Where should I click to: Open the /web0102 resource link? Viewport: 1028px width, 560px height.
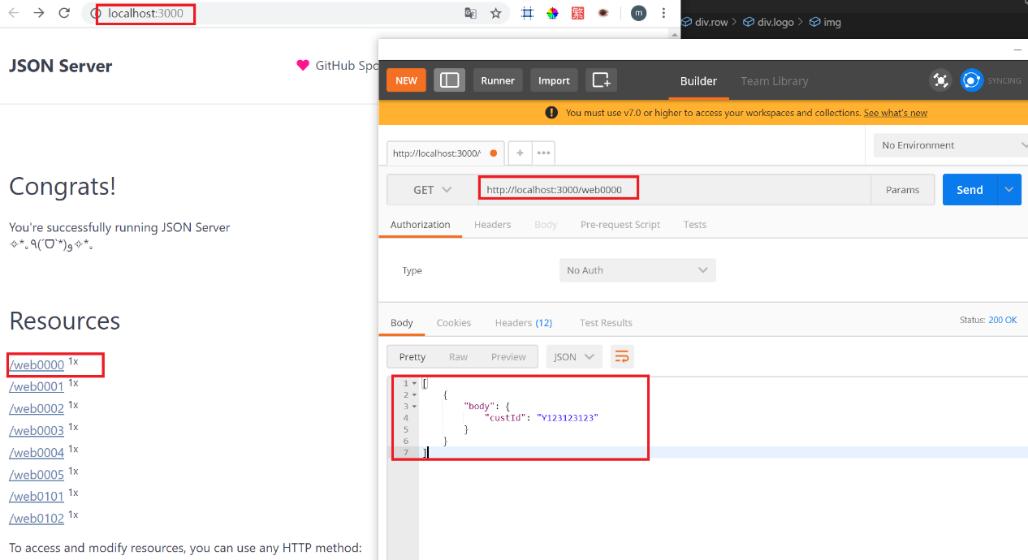tap(37, 518)
